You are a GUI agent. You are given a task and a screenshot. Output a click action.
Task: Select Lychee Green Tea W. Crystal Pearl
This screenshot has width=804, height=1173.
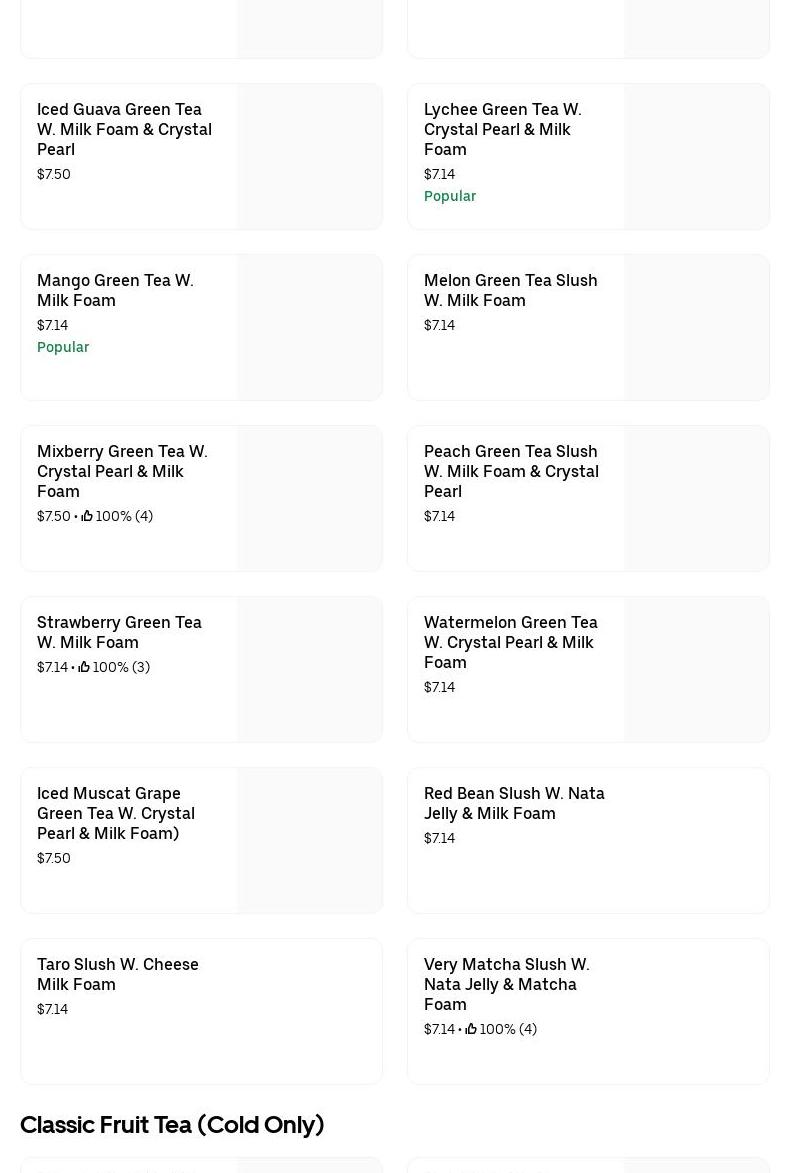point(502,129)
